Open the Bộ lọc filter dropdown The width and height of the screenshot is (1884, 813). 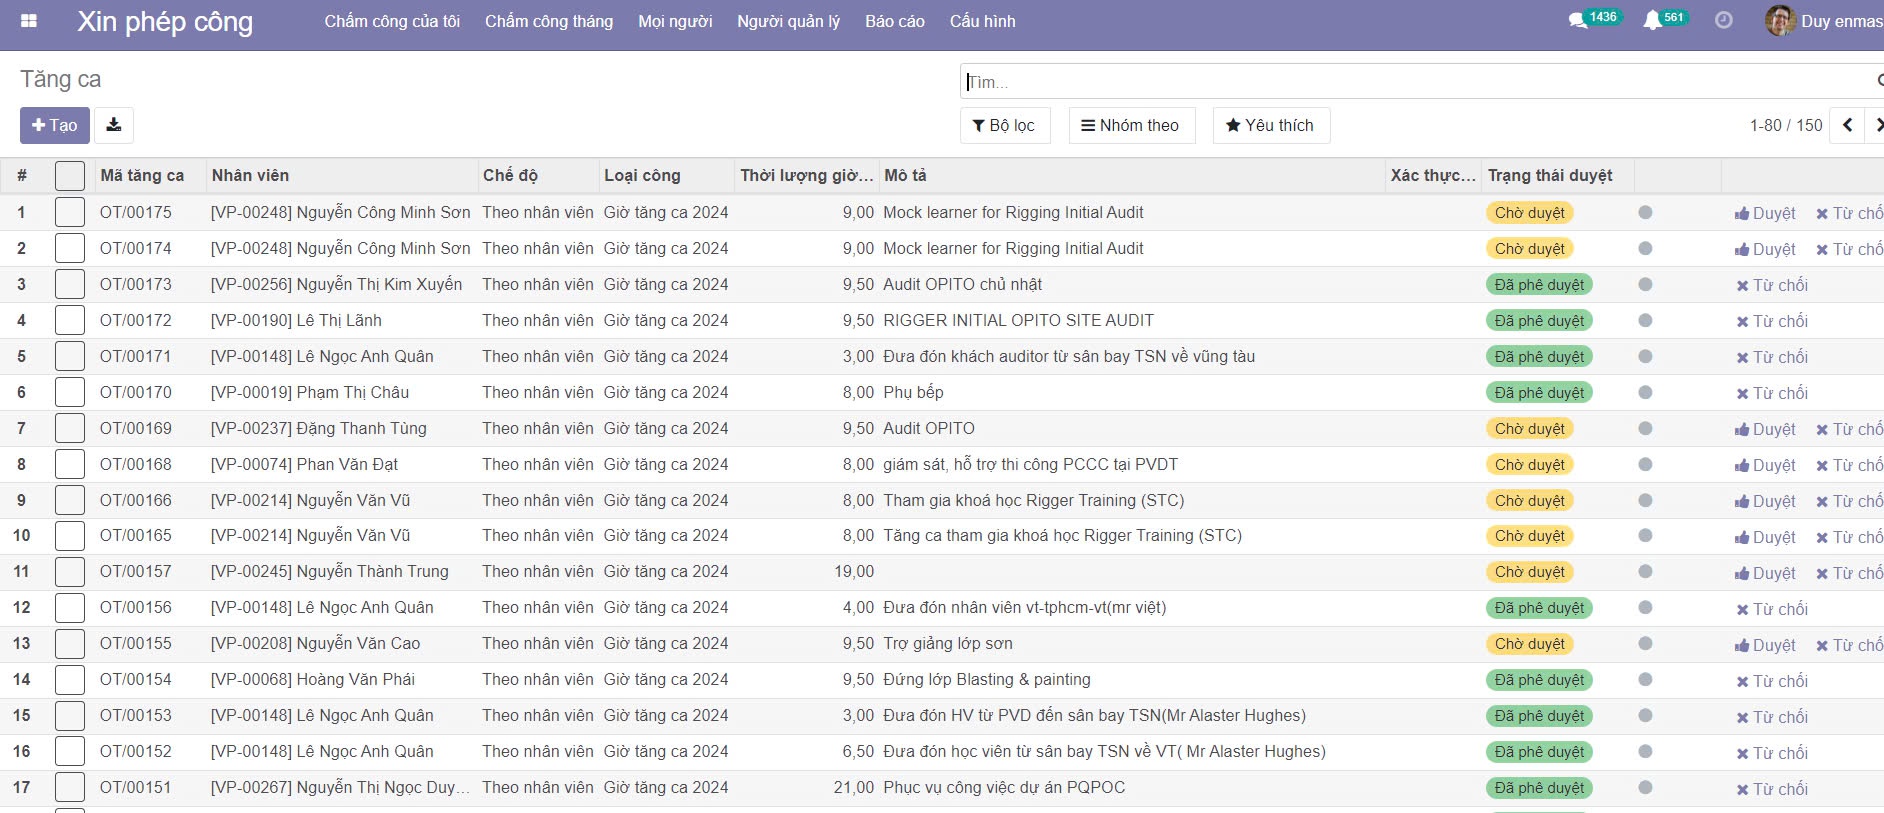point(1004,125)
